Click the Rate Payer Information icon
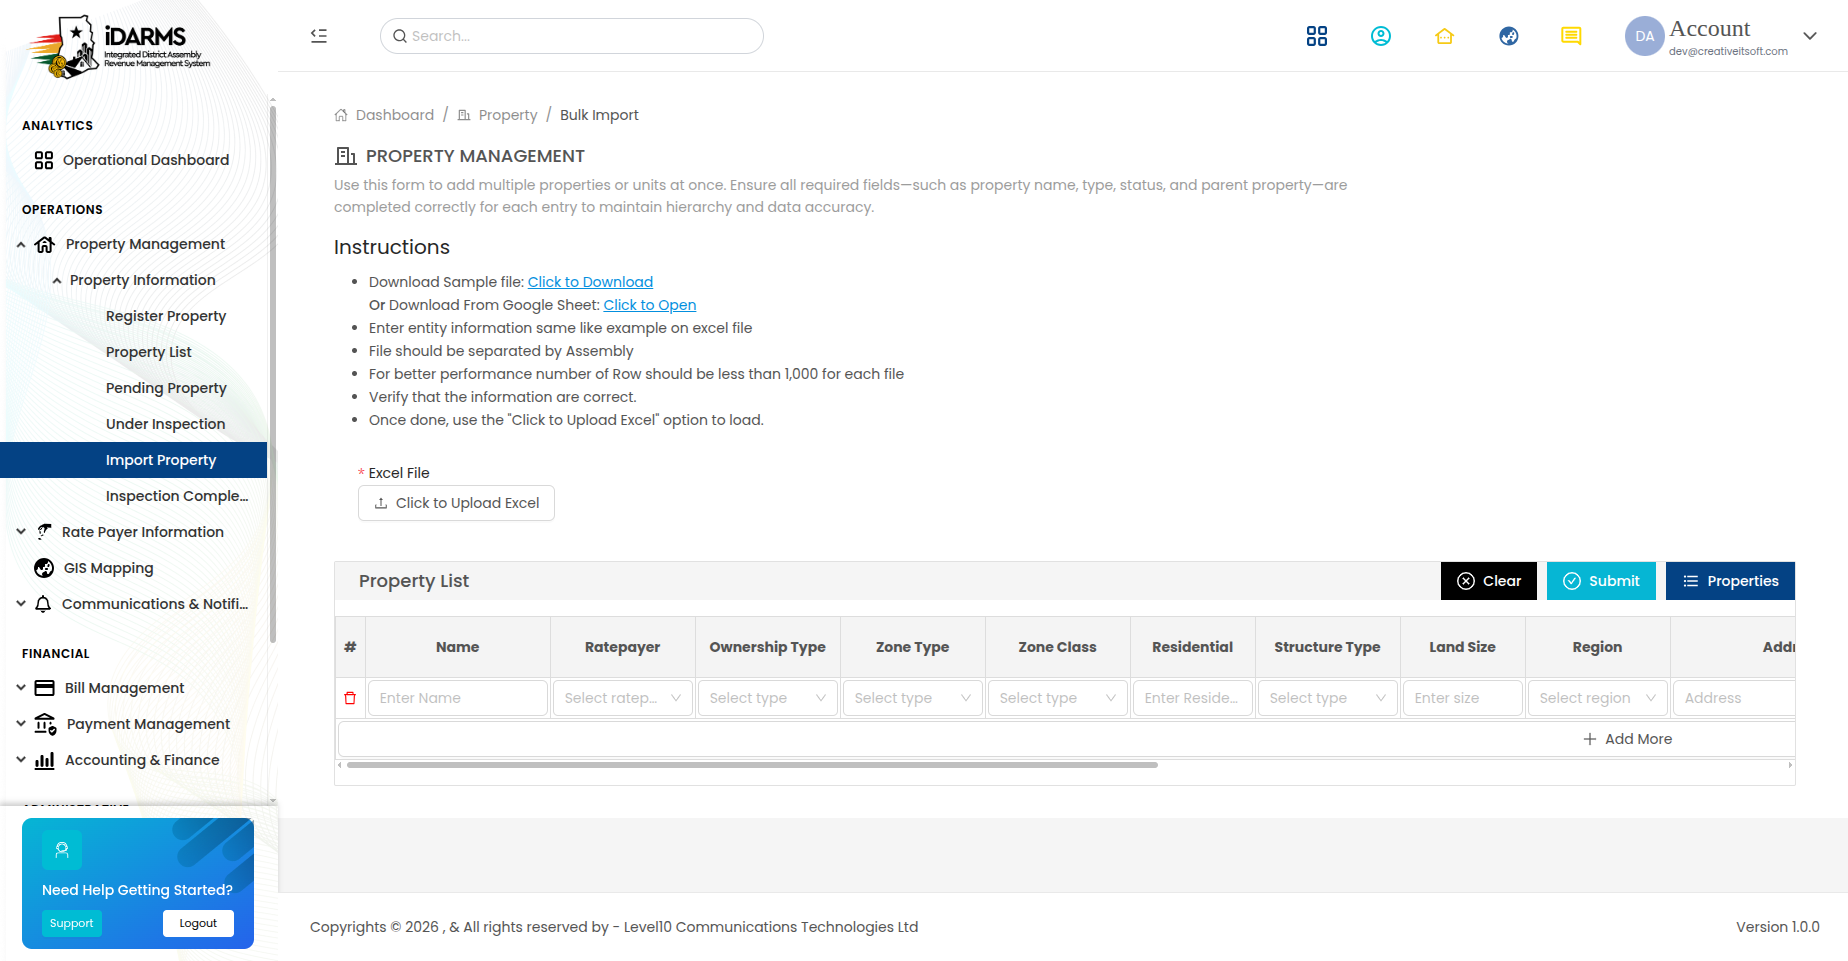 44,532
